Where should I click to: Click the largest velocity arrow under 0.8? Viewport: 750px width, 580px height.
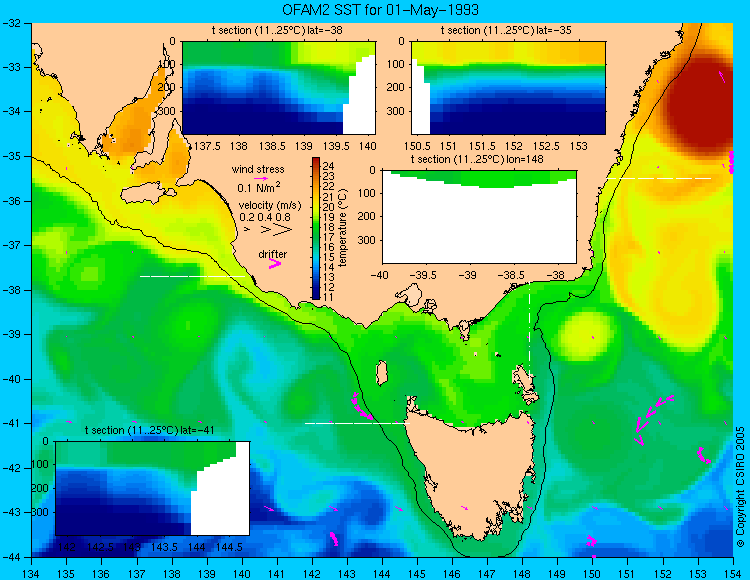[282, 230]
